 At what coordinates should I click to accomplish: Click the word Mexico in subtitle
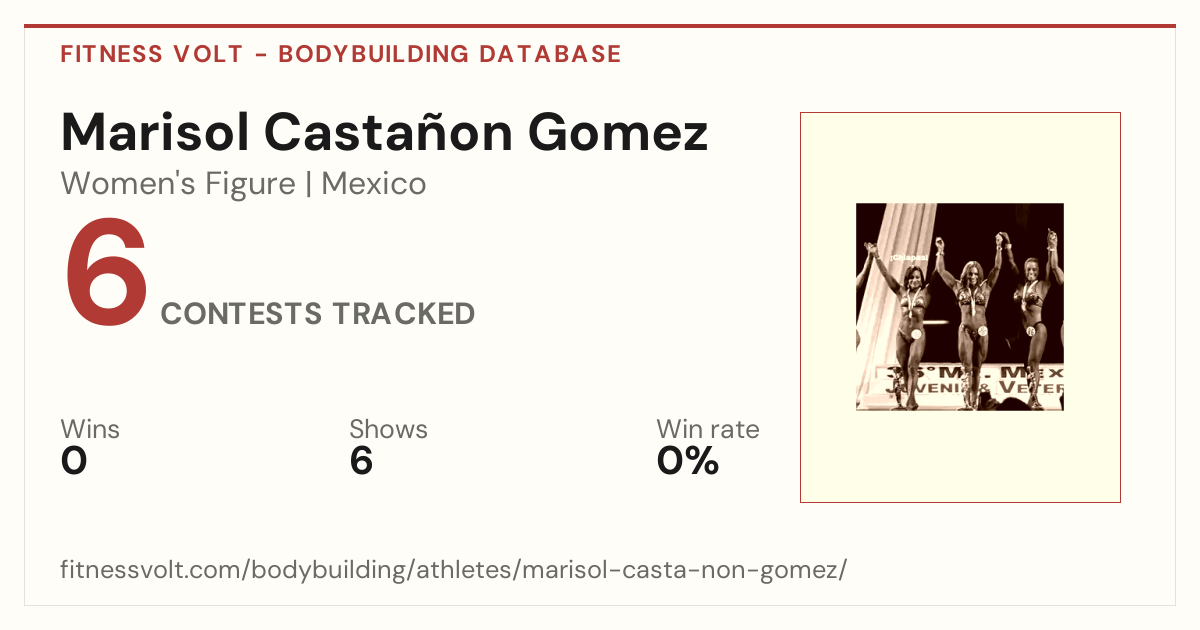tap(374, 184)
